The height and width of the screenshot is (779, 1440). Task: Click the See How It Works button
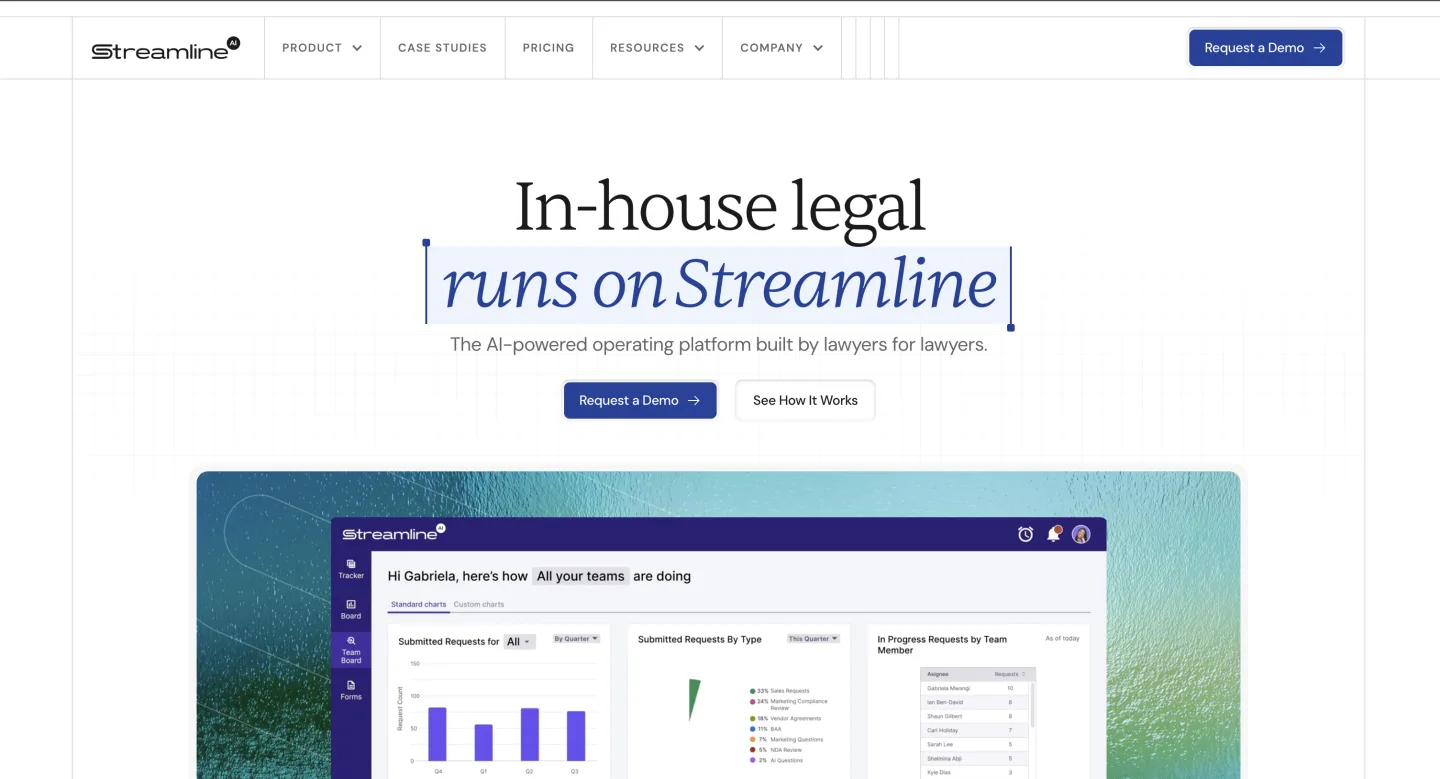point(805,400)
